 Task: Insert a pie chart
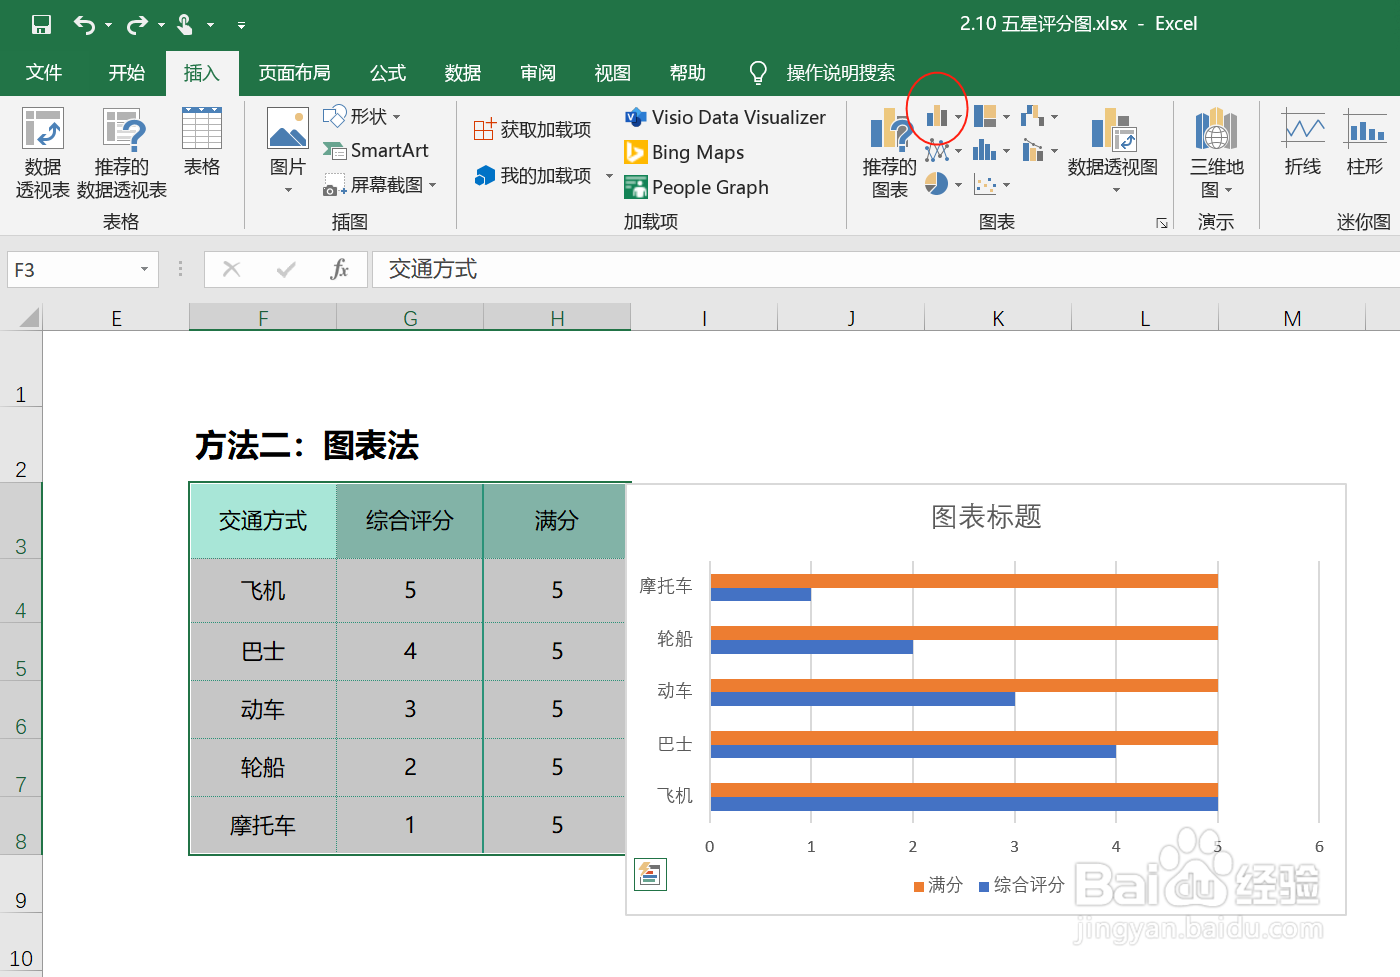(x=937, y=184)
